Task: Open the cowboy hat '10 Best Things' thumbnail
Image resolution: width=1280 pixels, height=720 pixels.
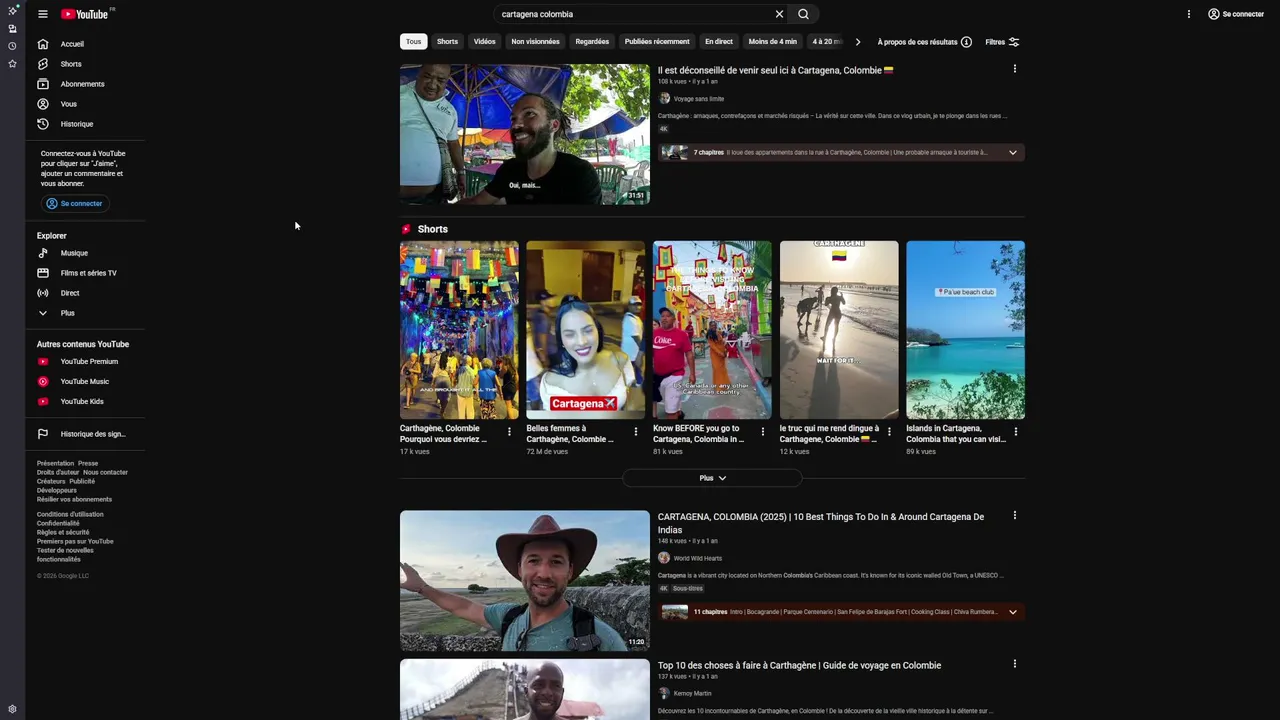Action: (x=525, y=581)
